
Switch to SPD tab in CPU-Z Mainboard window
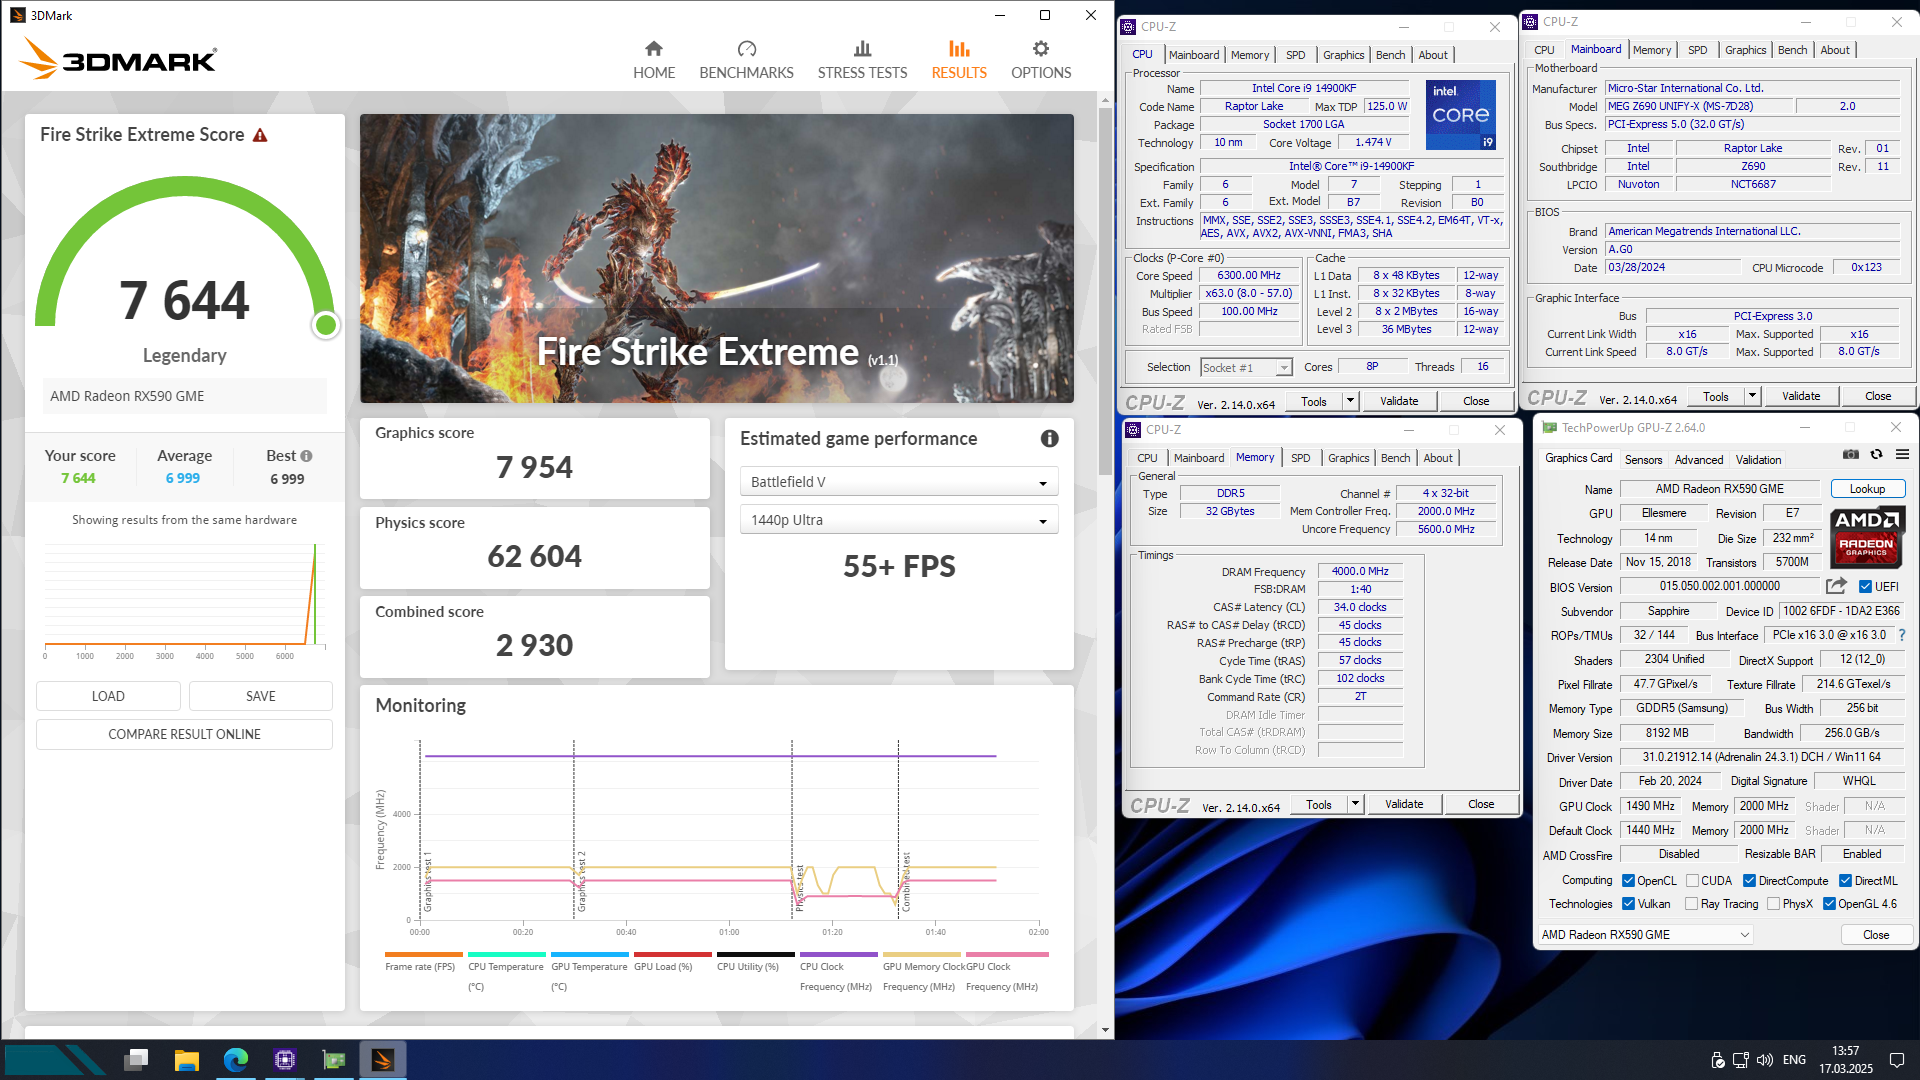point(1698,50)
